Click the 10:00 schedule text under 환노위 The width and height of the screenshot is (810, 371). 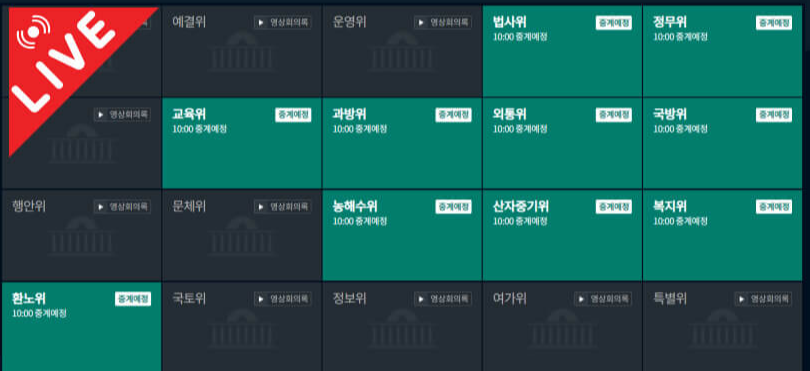pyautogui.click(x=39, y=314)
